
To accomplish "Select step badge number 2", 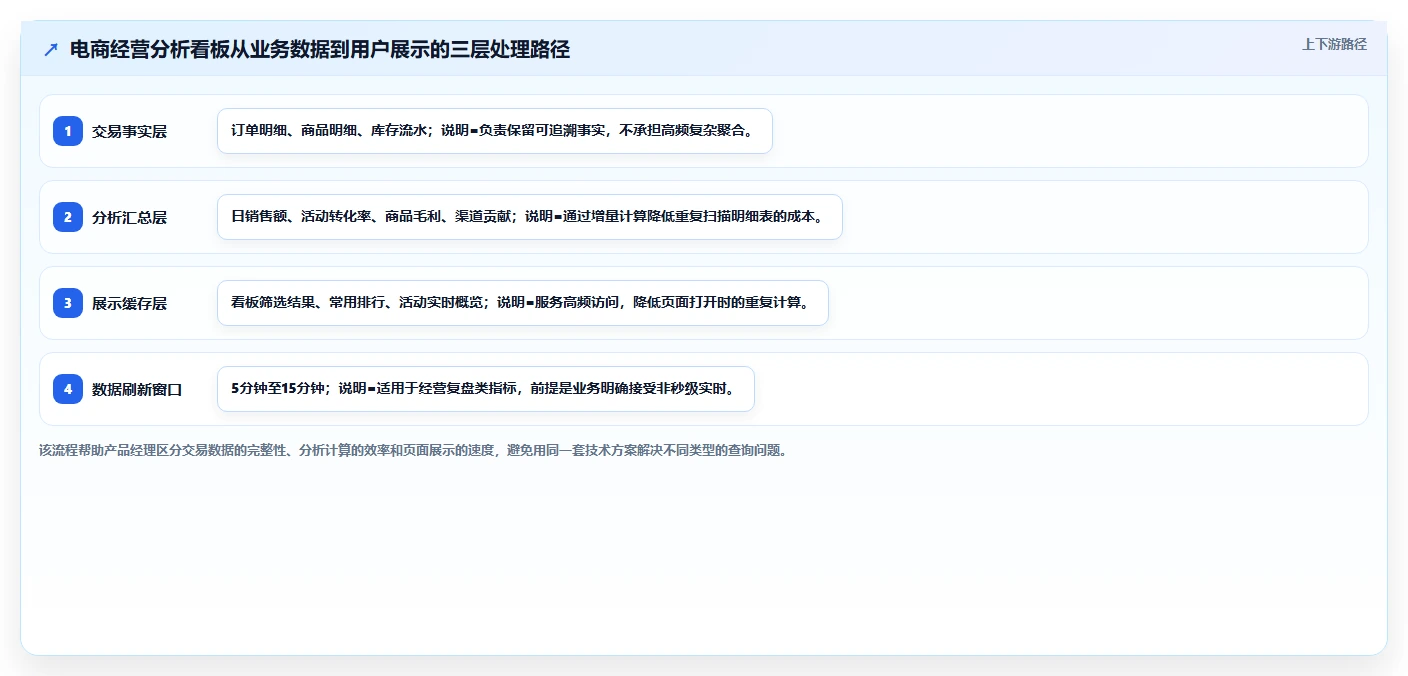I will 68,217.
